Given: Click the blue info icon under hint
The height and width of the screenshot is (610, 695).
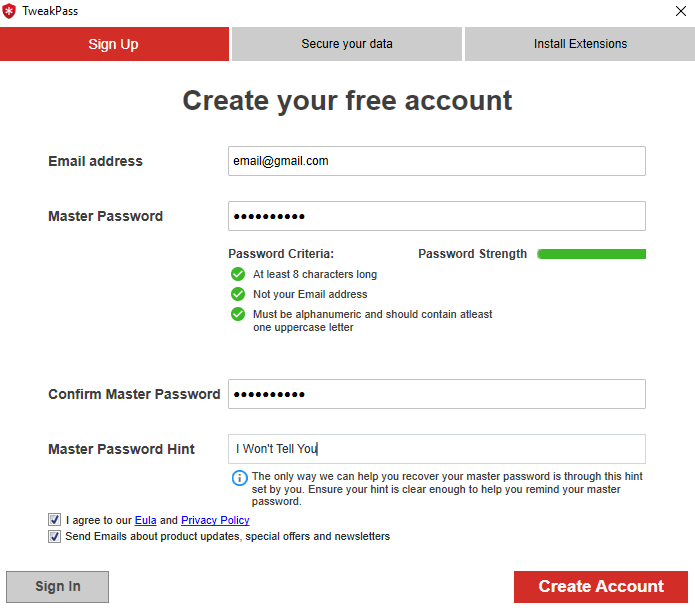Looking at the screenshot, I should pyautogui.click(x=239, y=478).
